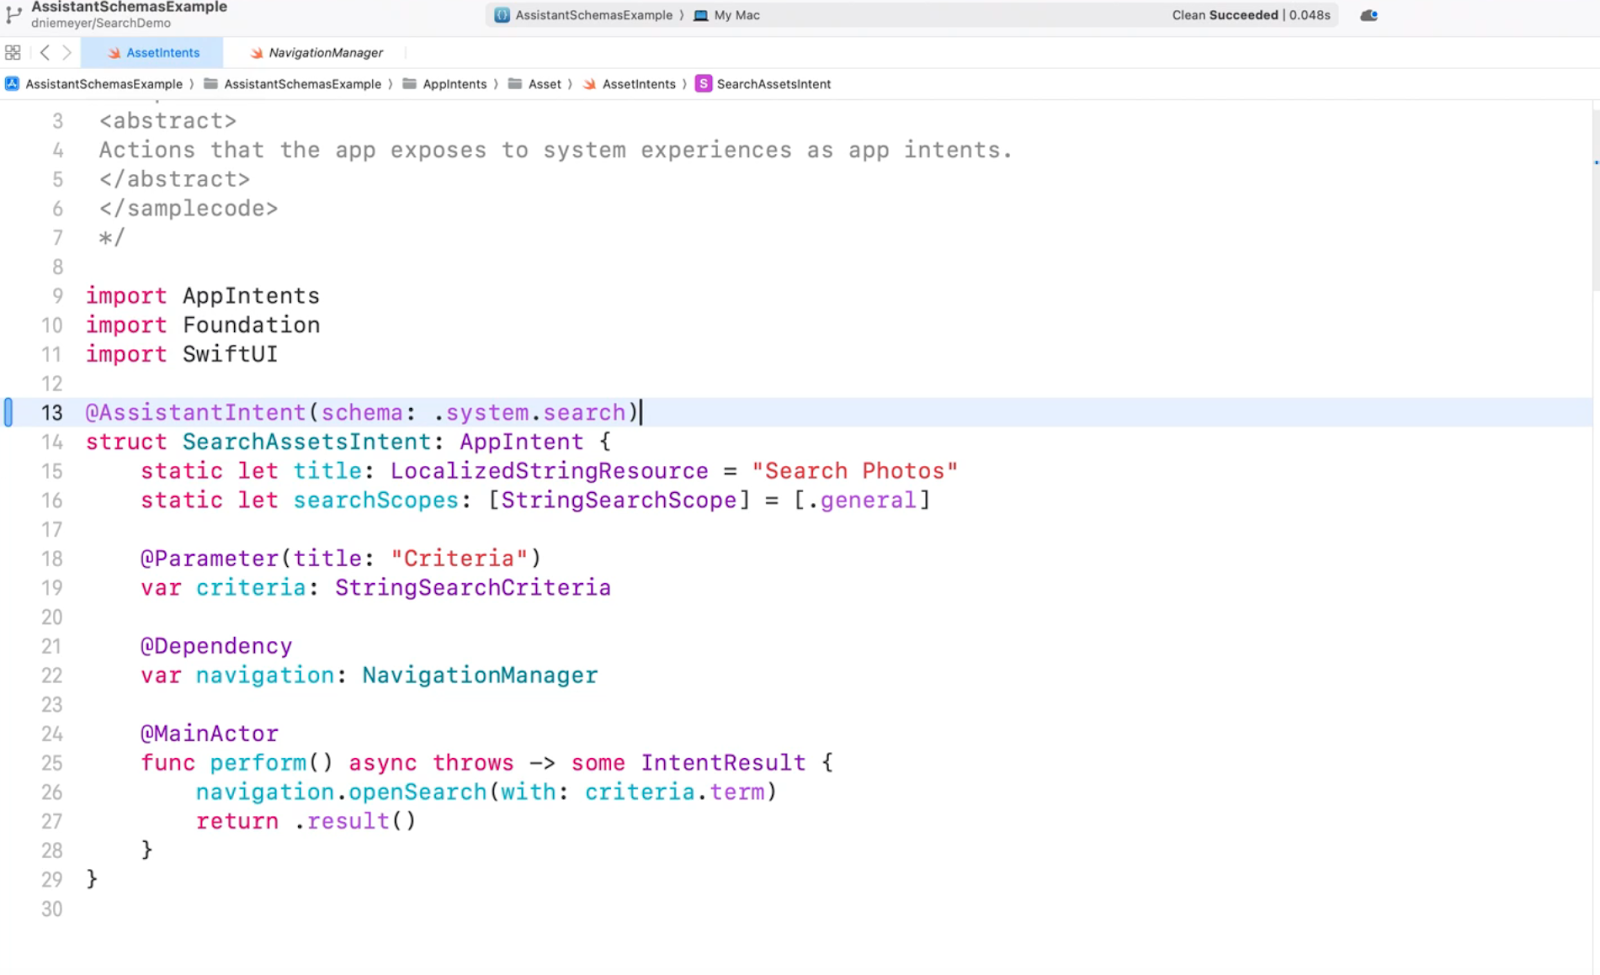Open the related items grid menu
The width and height of the screenshot is (1600, 975).
pyautogui.click(x=13, y=53)
